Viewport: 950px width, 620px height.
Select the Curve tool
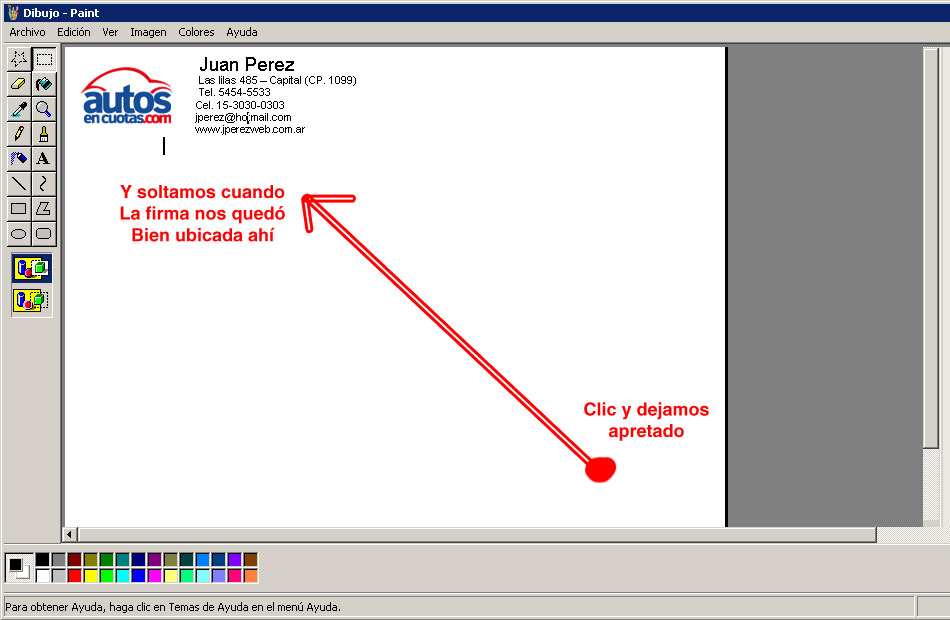(44, 183)
